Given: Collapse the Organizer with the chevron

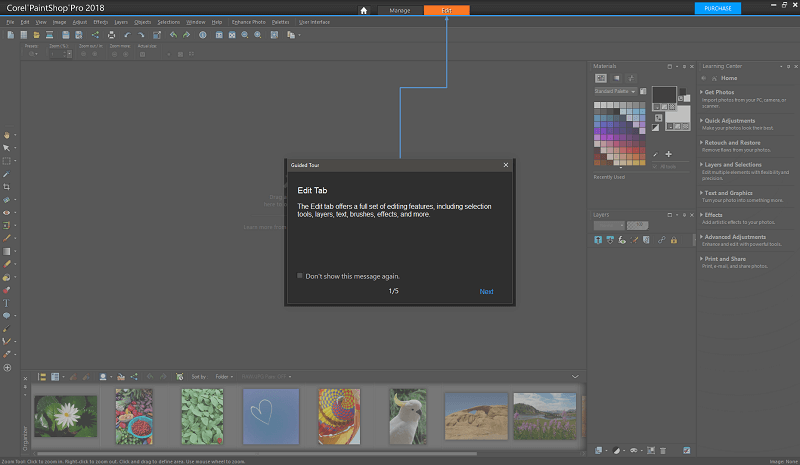Looking at the screenshot, I should (x=575, y=377).
